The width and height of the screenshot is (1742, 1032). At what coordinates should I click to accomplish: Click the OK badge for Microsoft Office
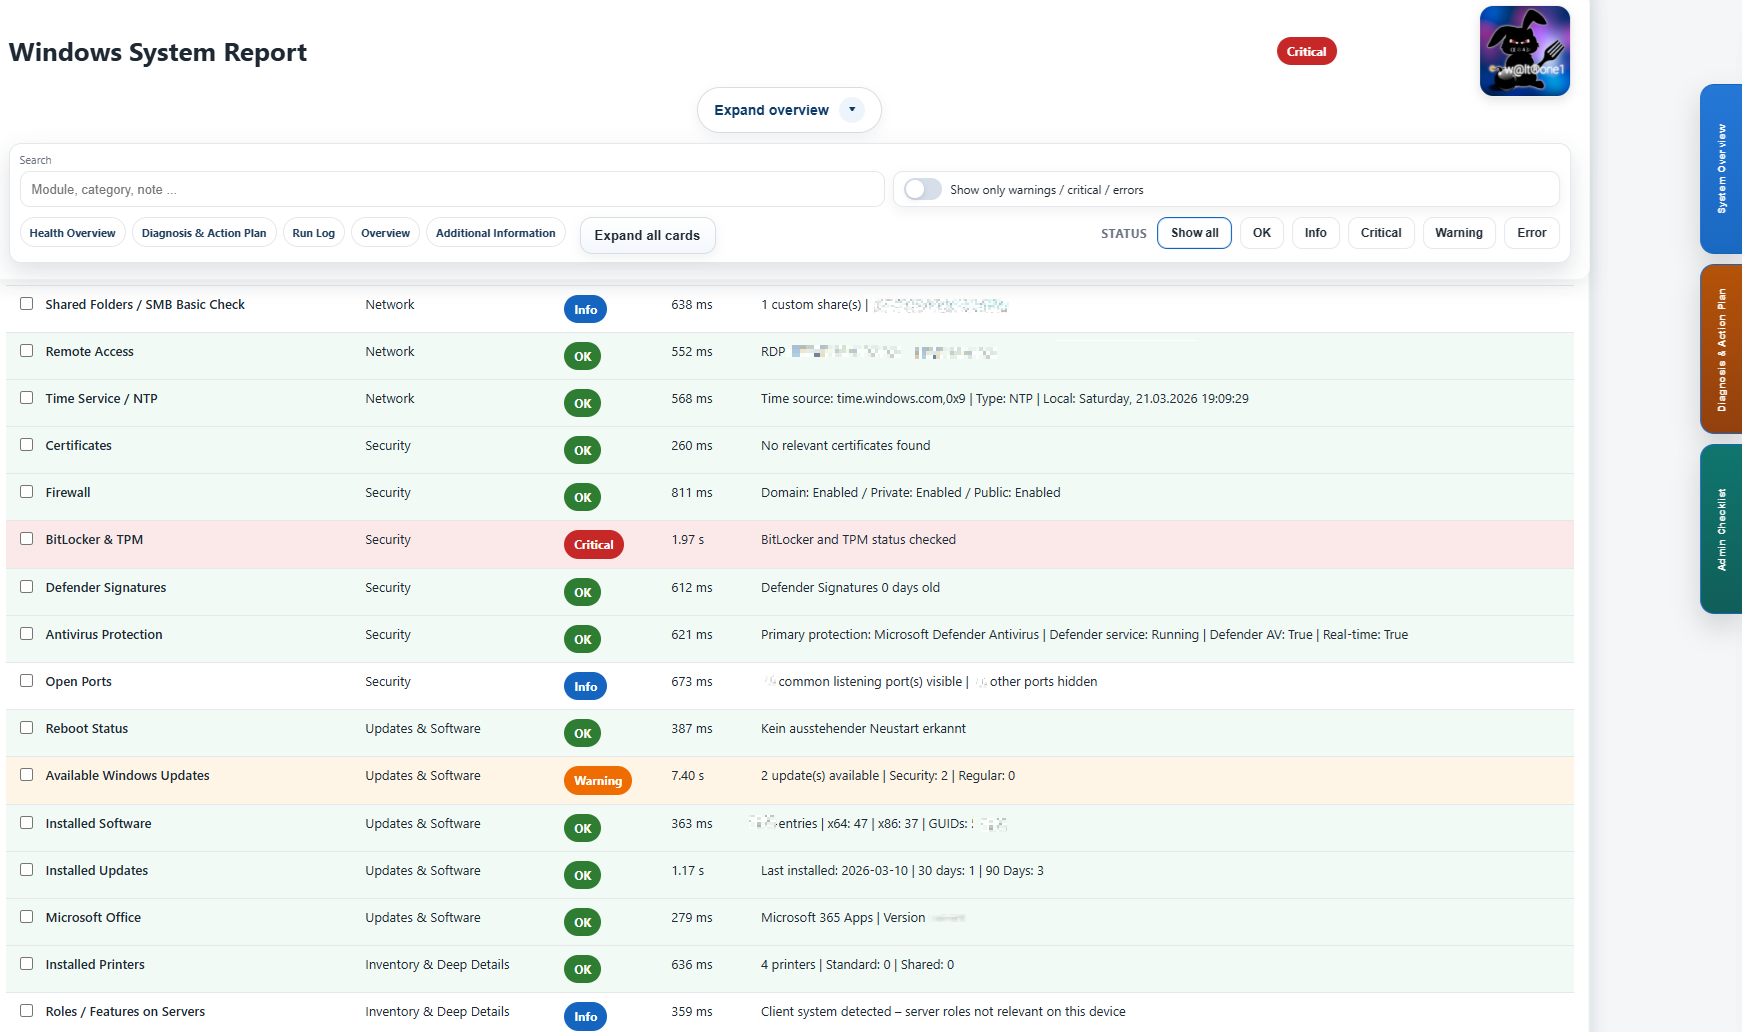582,923
